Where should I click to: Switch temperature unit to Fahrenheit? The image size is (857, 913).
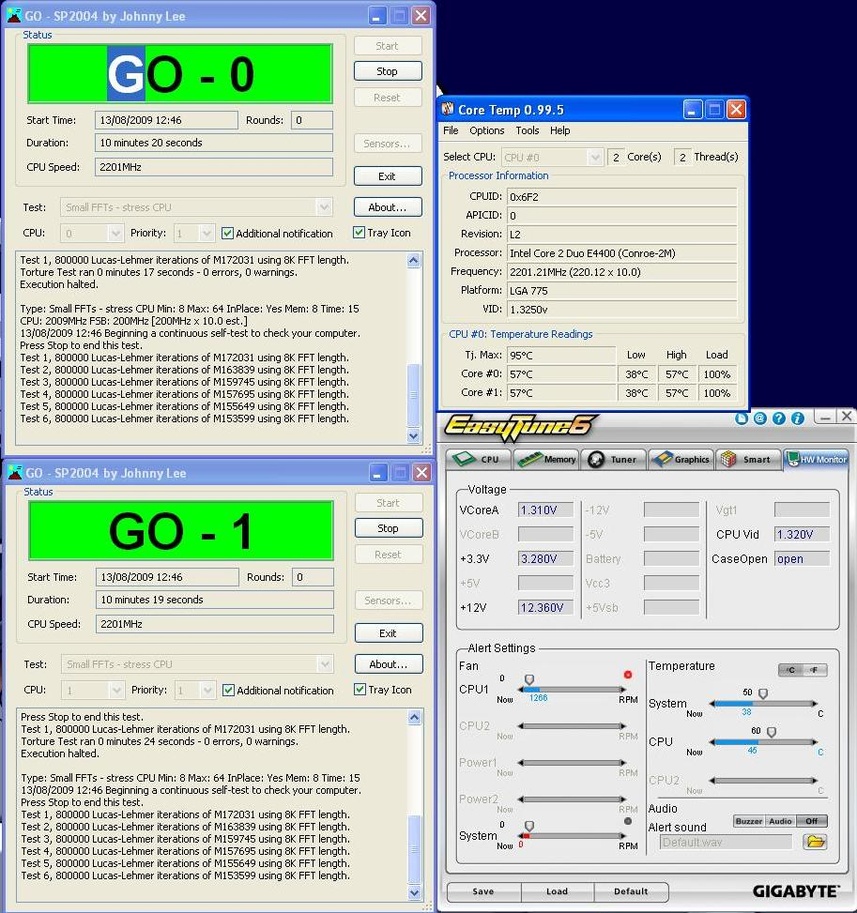(x=814, y=670)
